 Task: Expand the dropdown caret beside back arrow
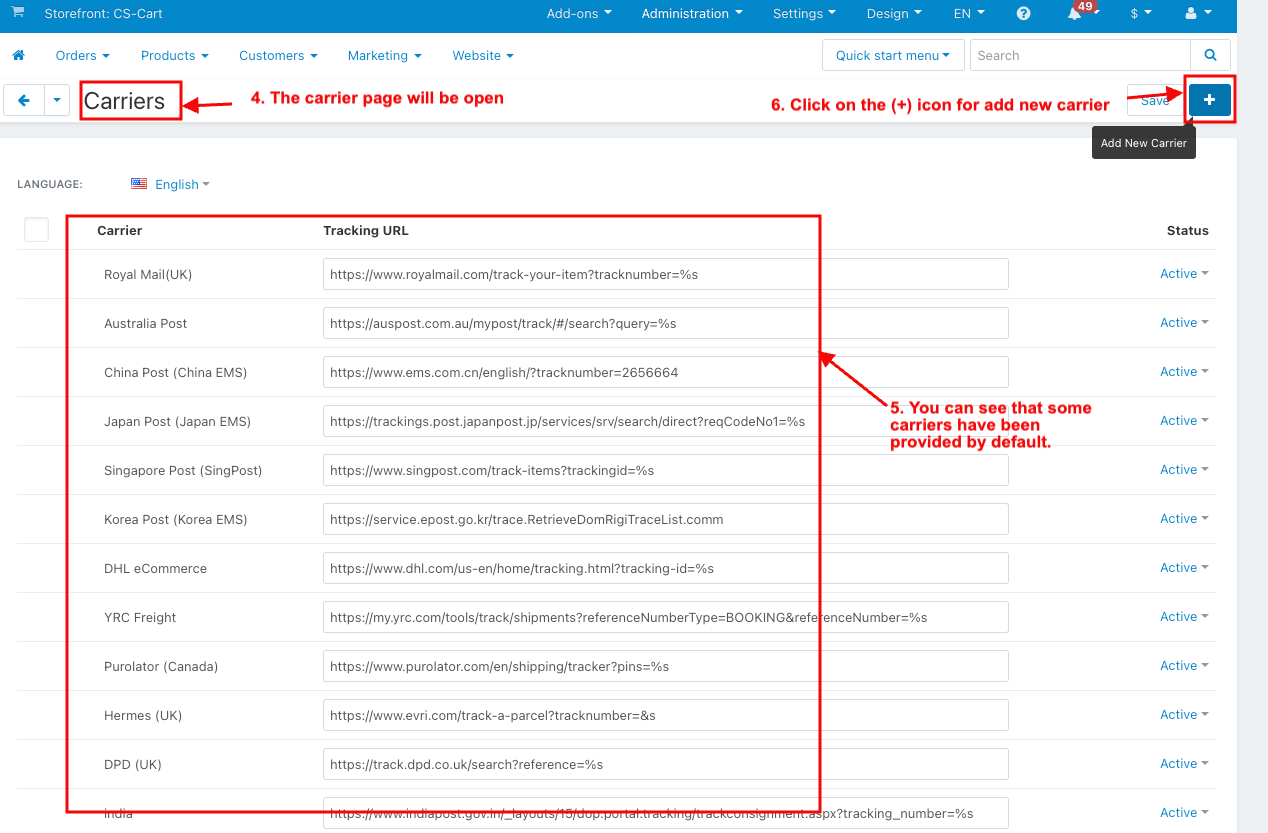[x=57, y=100]
